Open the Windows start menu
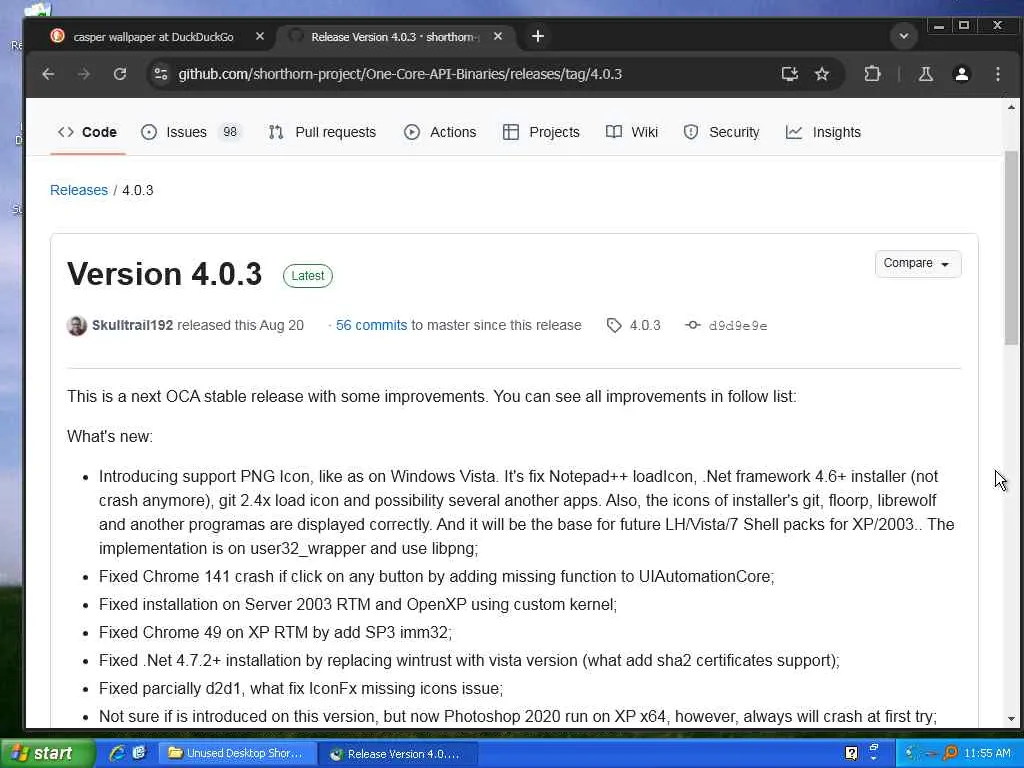This screenshot has width=1024, height=768. (47, 754)
